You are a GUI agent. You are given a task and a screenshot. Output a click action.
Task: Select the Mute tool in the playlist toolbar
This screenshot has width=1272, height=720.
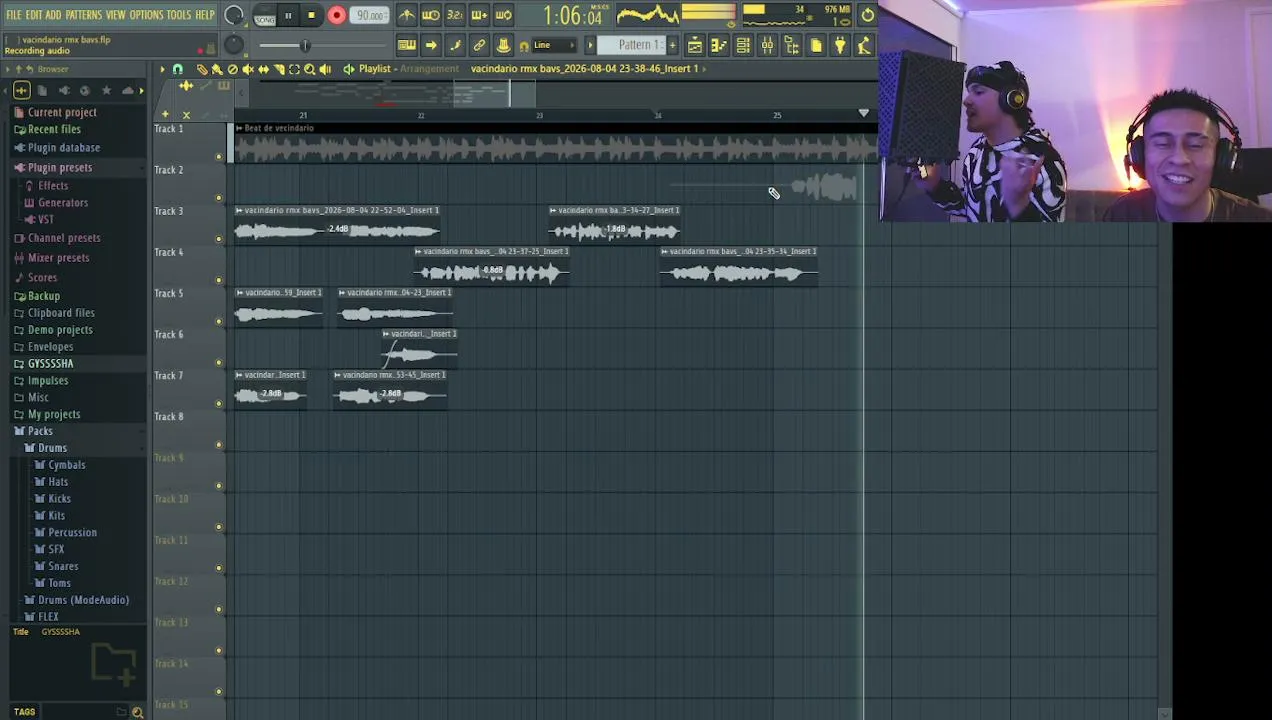click(248, 69)
